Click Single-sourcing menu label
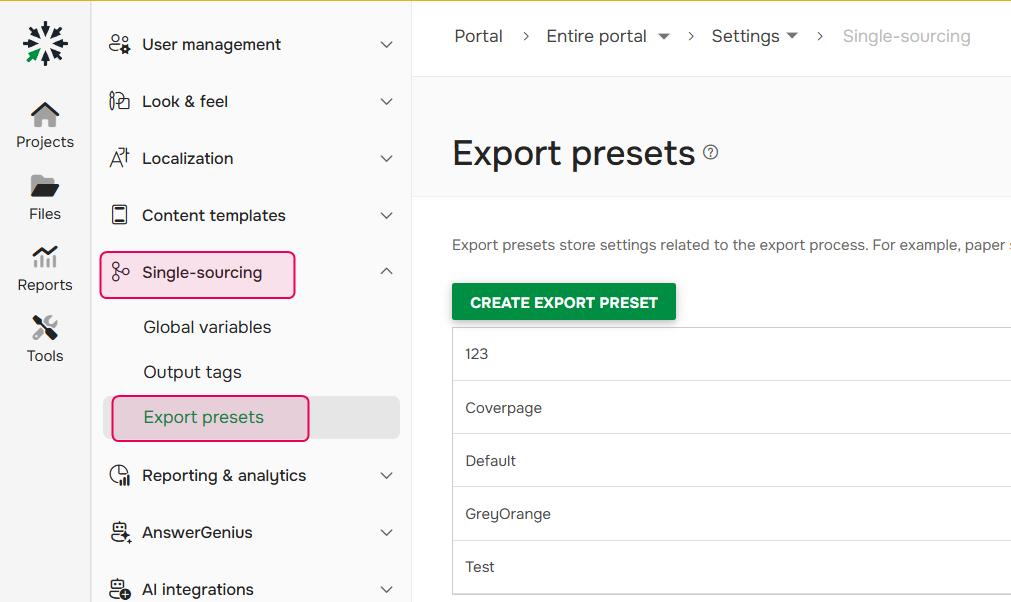The image size is (1011, 602). pos(202,273)
